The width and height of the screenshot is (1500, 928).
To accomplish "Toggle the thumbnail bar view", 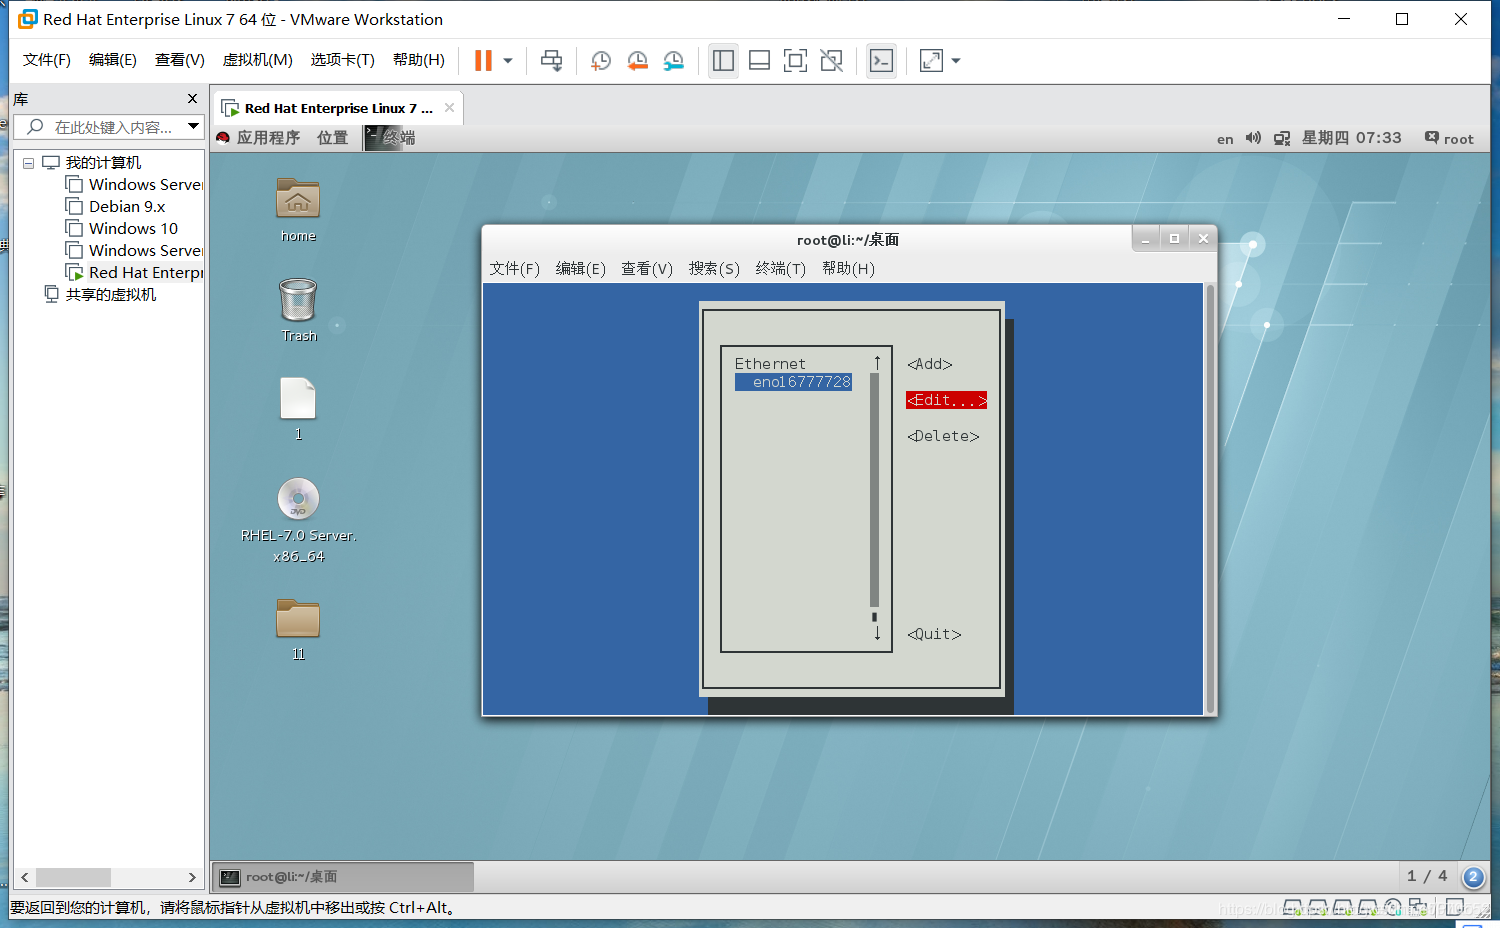I will coord(759,61).
